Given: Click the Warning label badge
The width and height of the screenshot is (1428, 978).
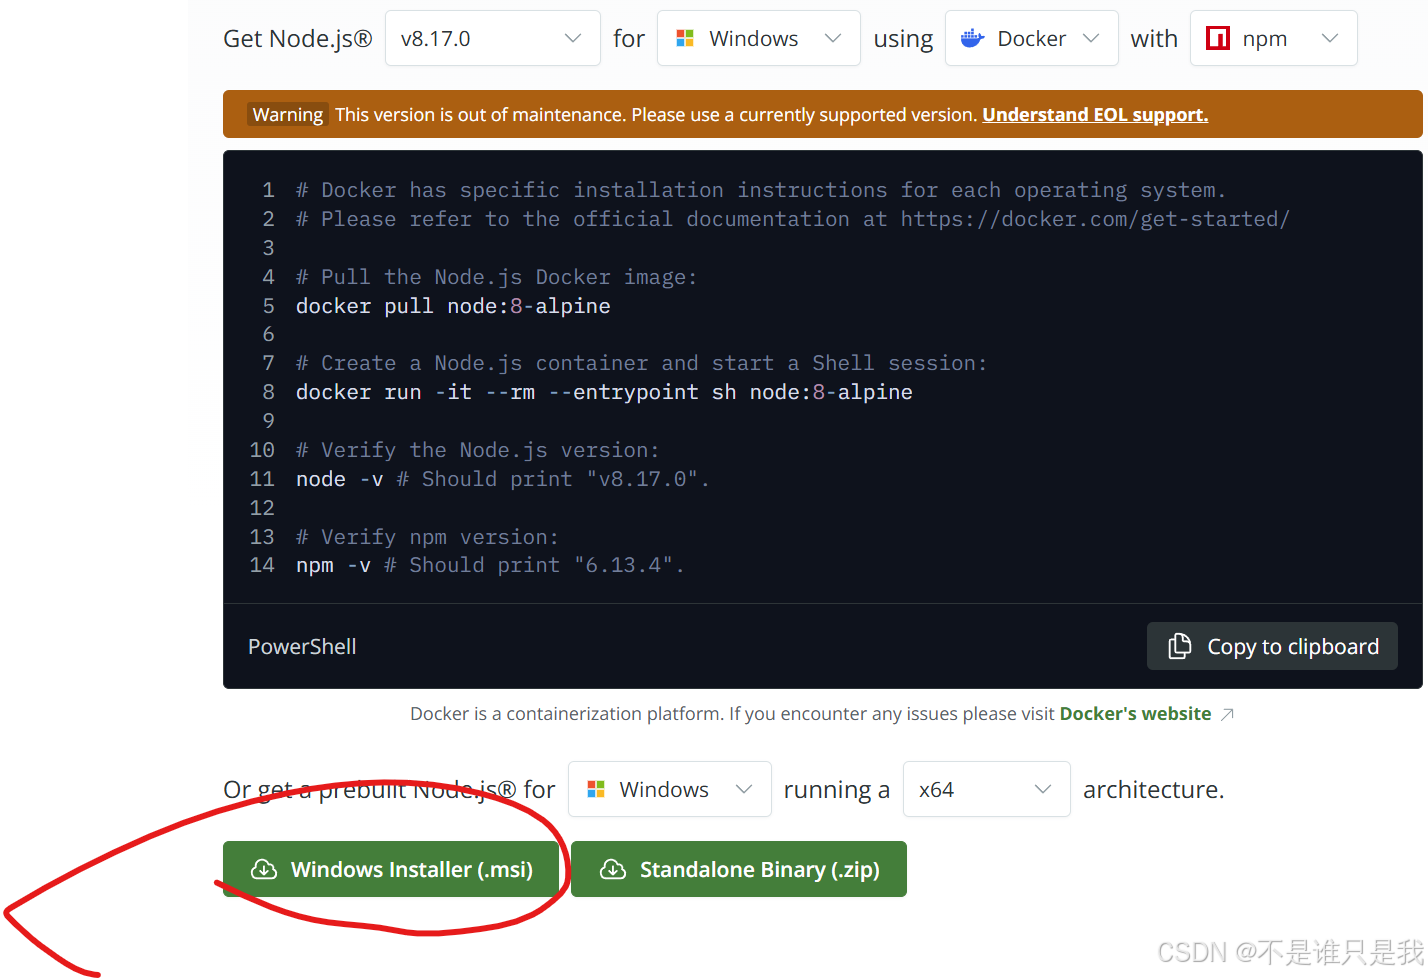Looking at the screenshot, I should tap(288, 115).
